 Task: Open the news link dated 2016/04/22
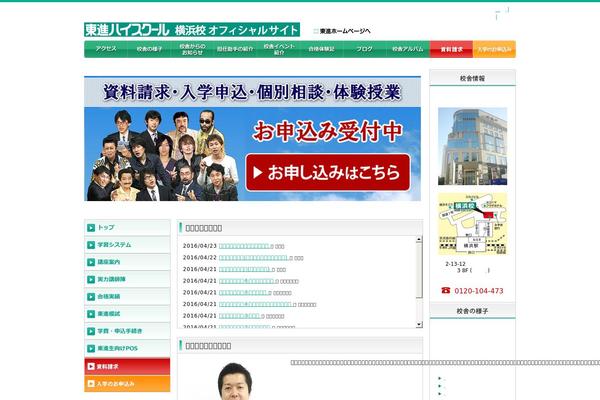(256, 258)
